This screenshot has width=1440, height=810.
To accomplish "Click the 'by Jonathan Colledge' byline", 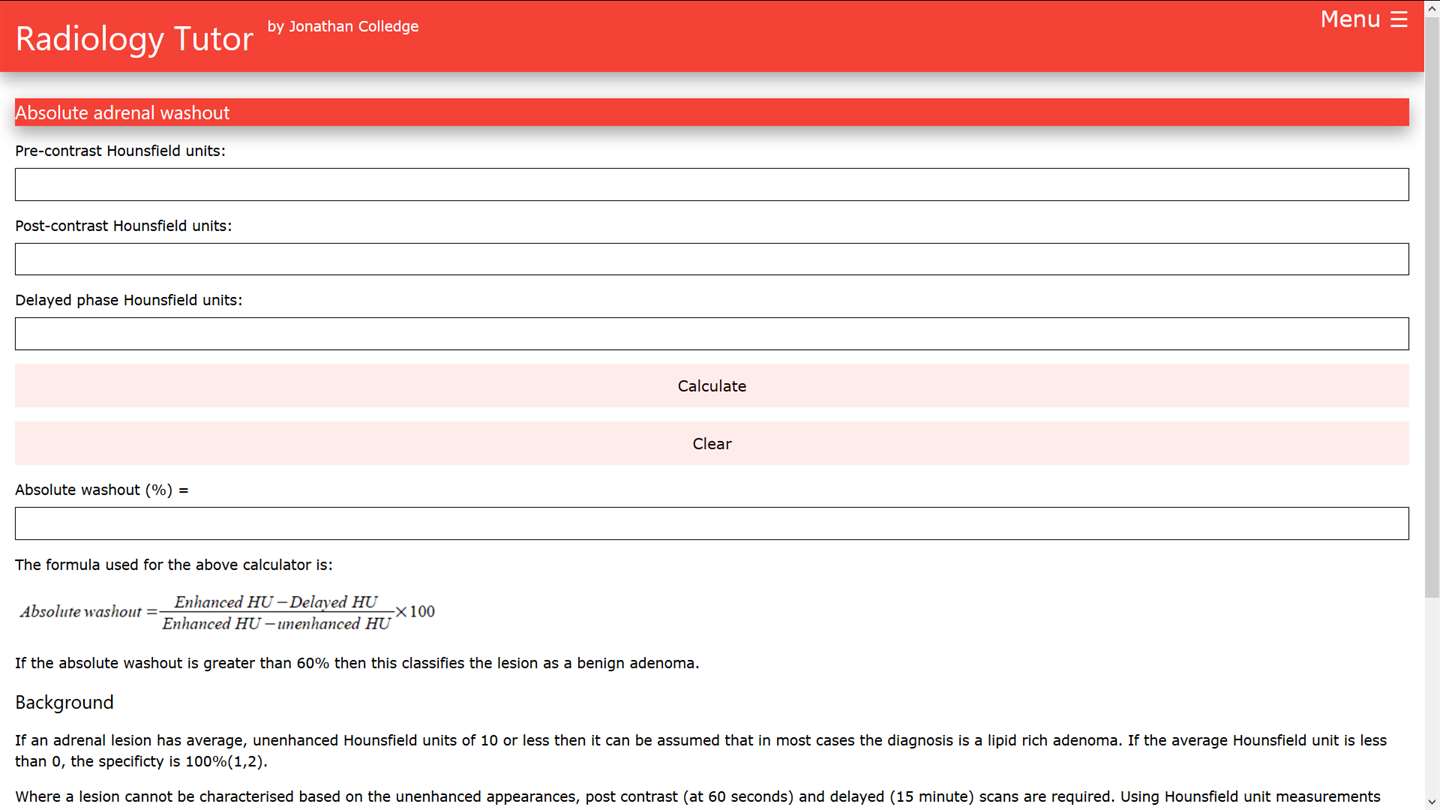I will click(343, 26).
